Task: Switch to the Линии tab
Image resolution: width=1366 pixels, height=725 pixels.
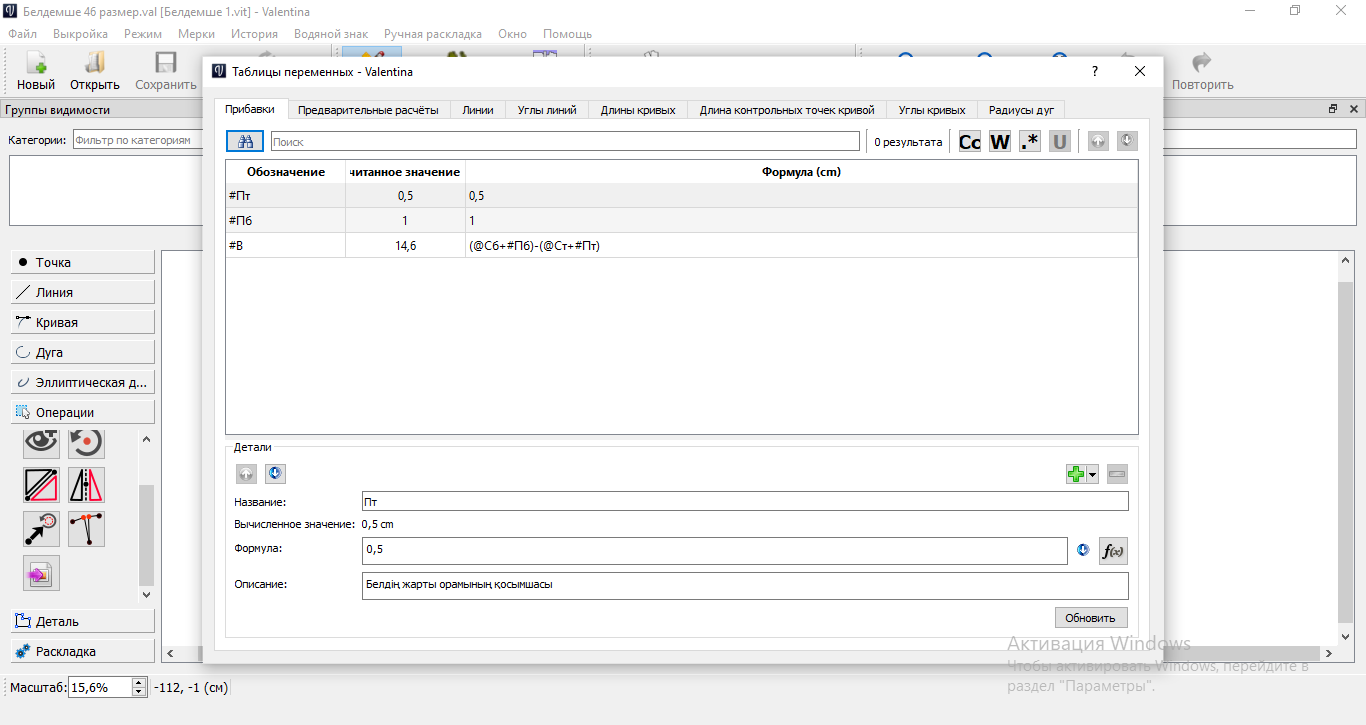Action: (x=478, y=110)
